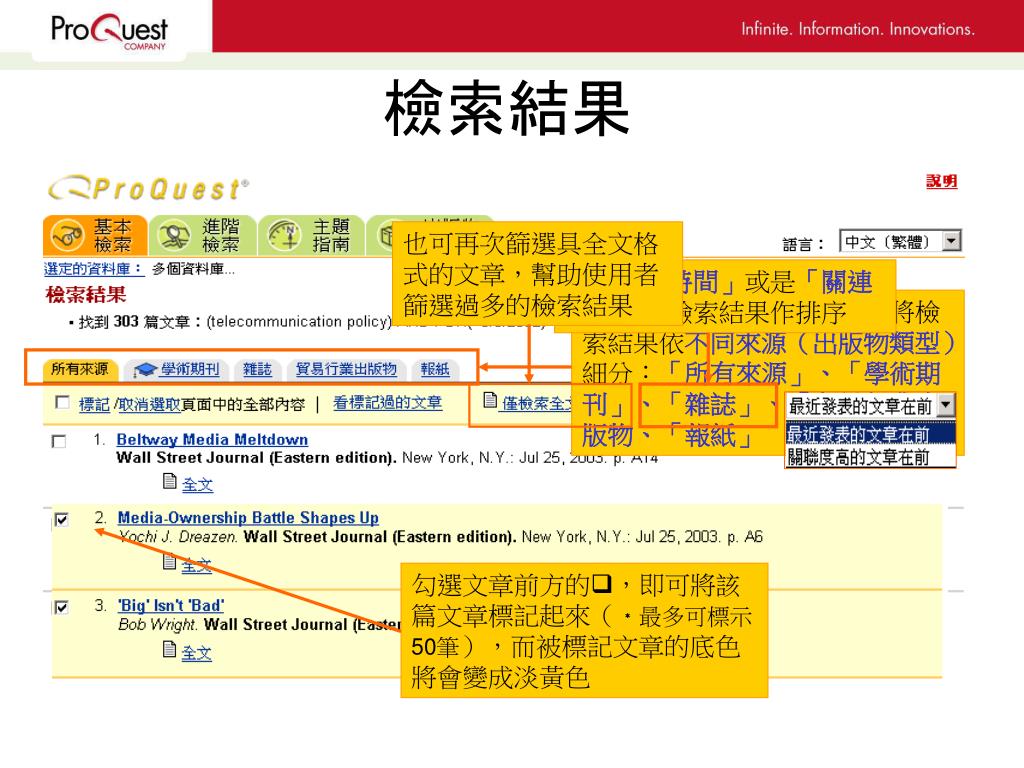Click the 選定的資料庫 link

pos(93,268)
